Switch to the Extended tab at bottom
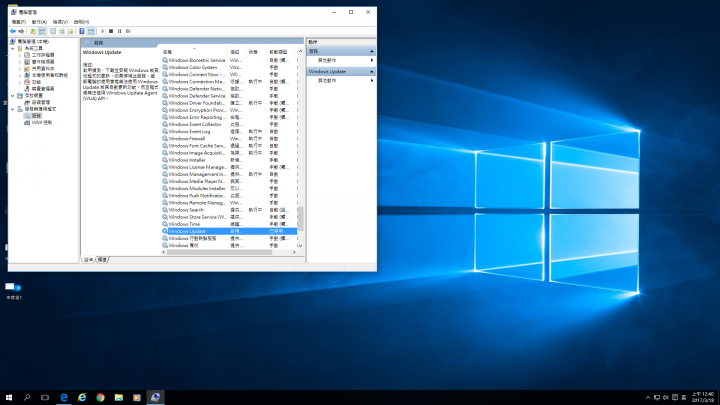Image resolution: width=720 pixels, height=405 pixels. point(88,259)
